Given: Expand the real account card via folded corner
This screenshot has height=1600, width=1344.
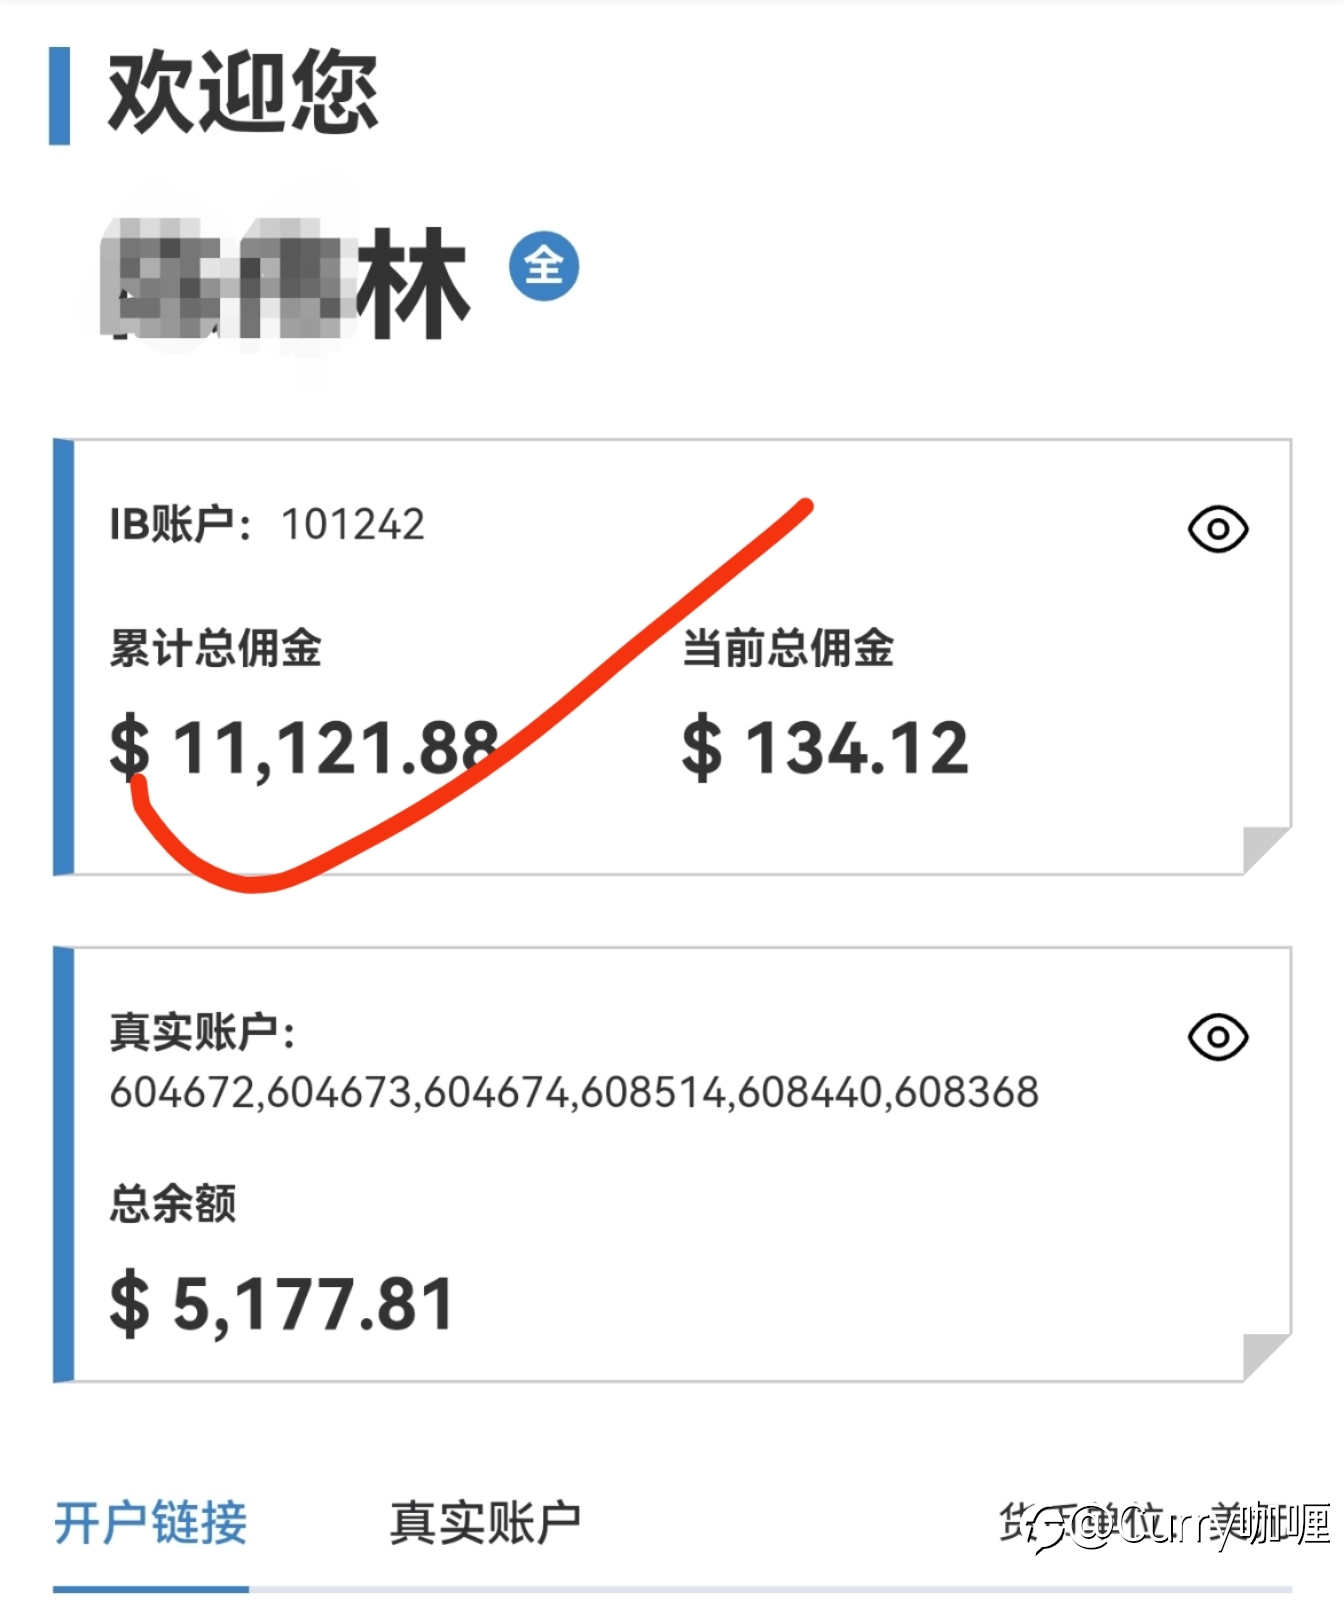Looking at the screenshot, I should point(1266,1357).
